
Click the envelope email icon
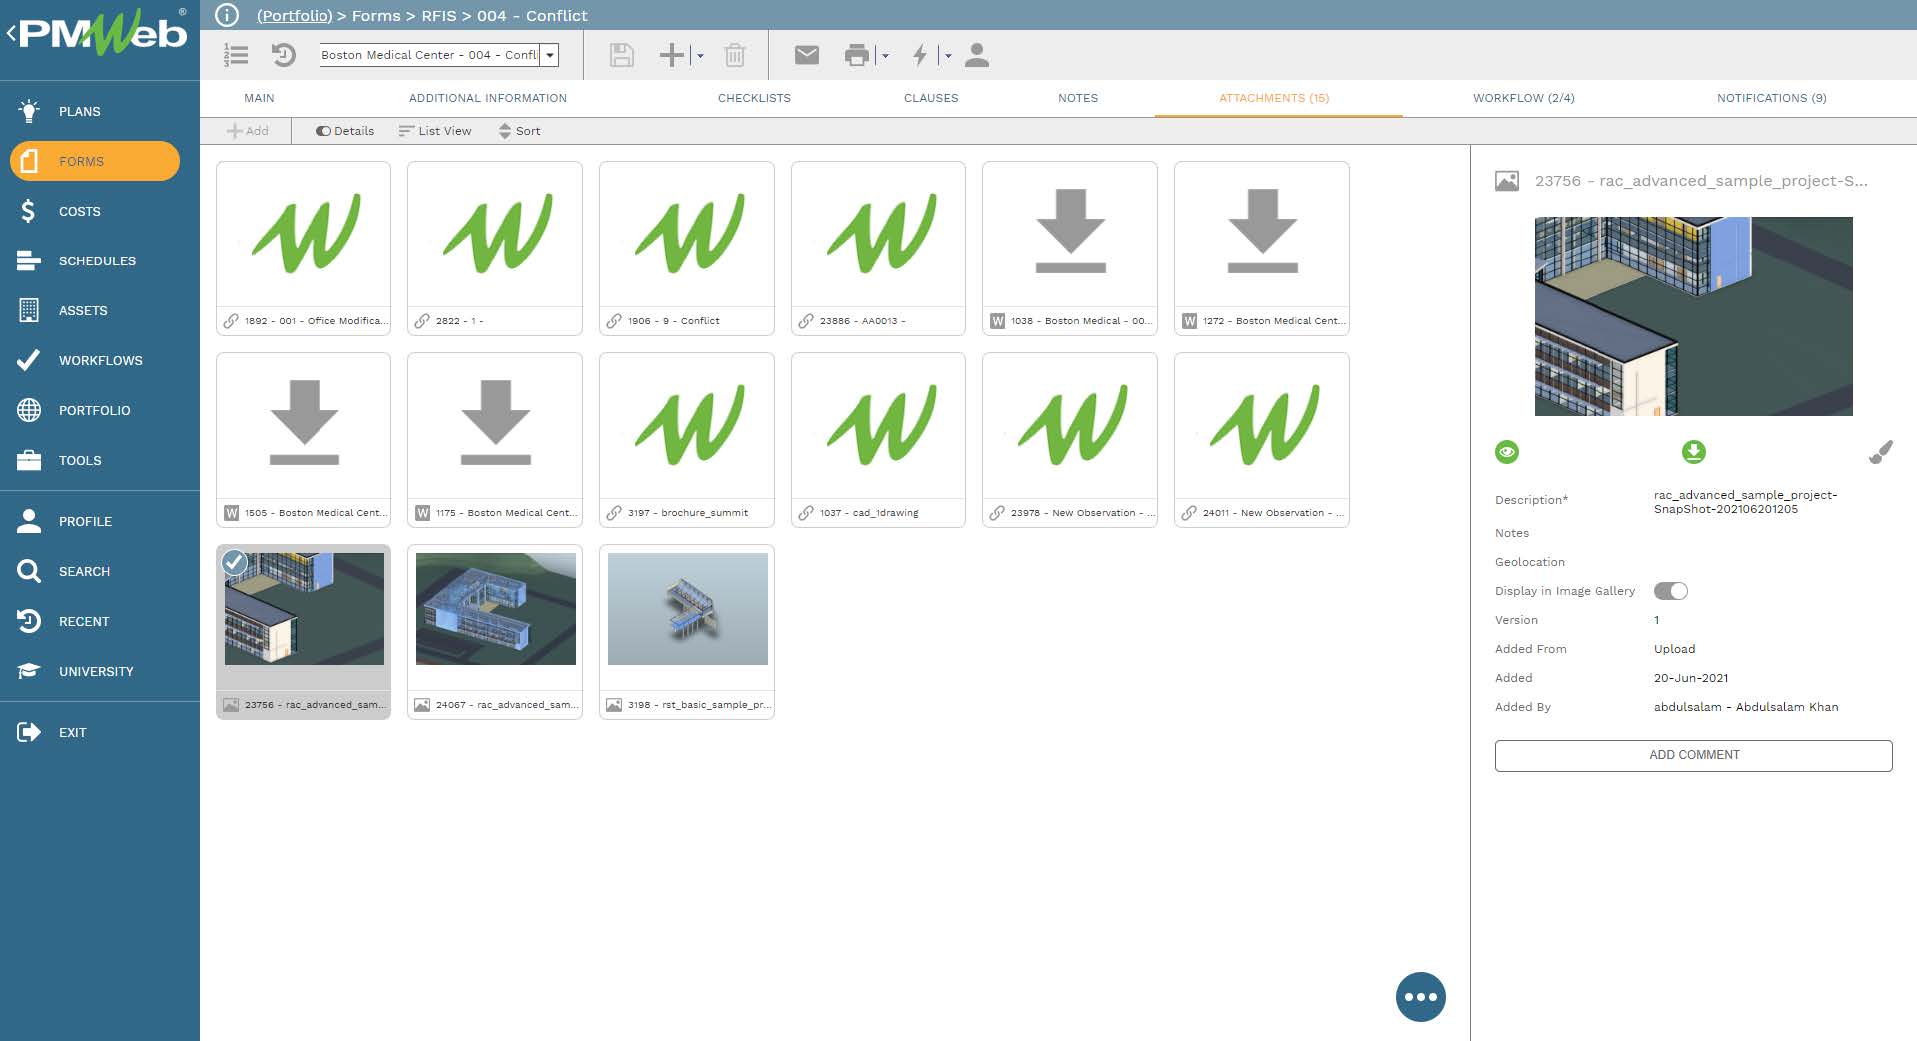pos(807,55)
